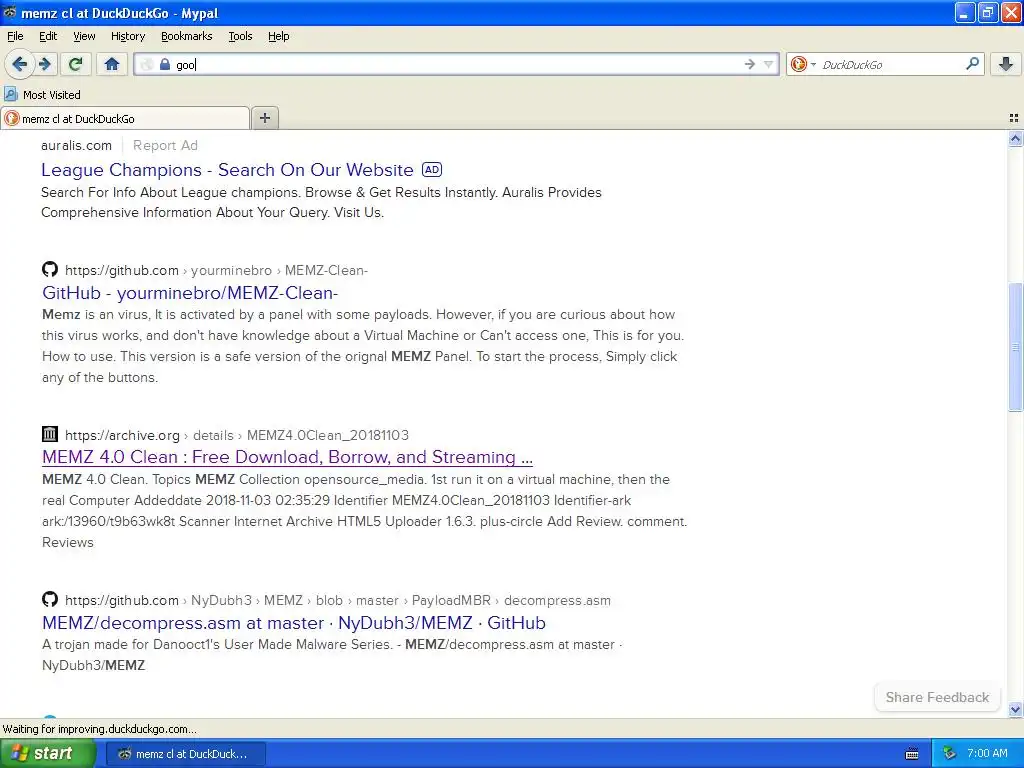Open the View menu
Screen dimensions: 1024x768
(x=84, y=36)
